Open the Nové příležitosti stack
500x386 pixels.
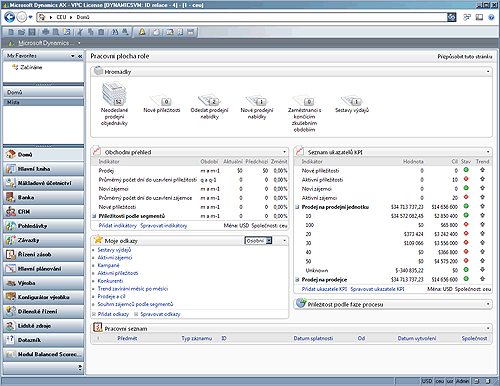[162, 105]
